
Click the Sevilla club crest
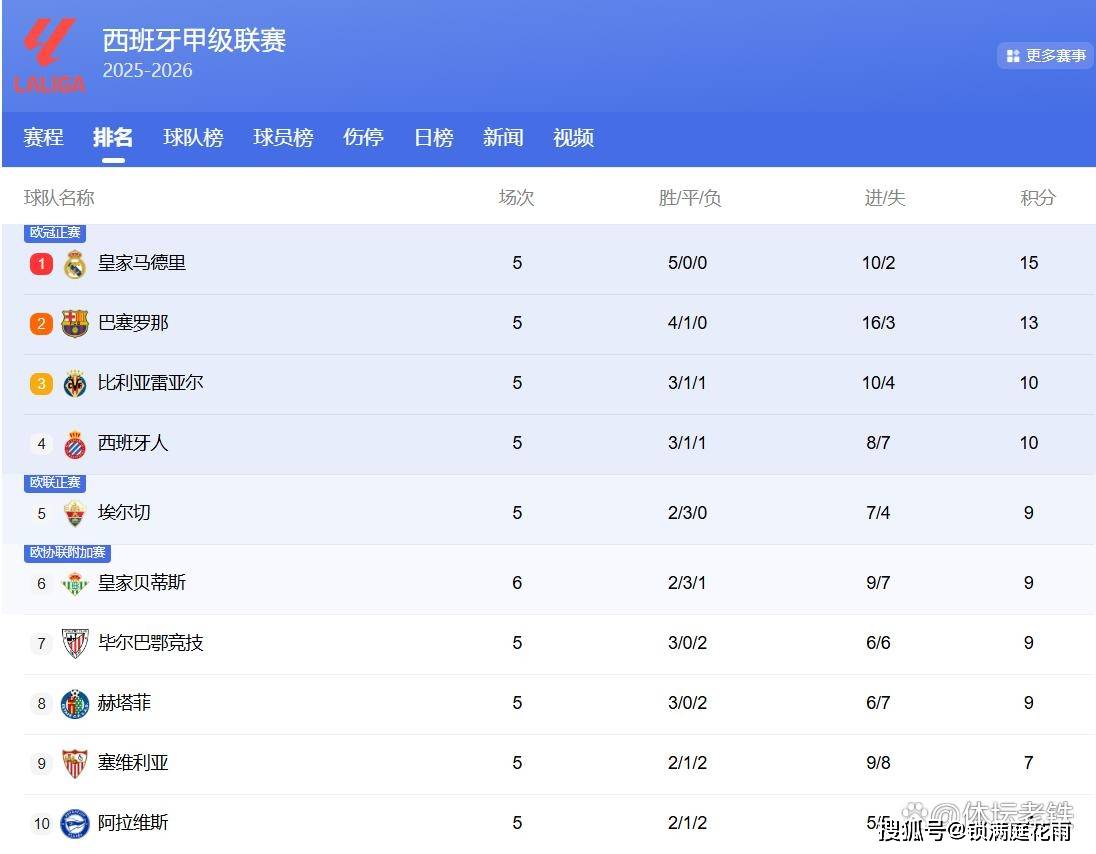[x=75, y=764]
